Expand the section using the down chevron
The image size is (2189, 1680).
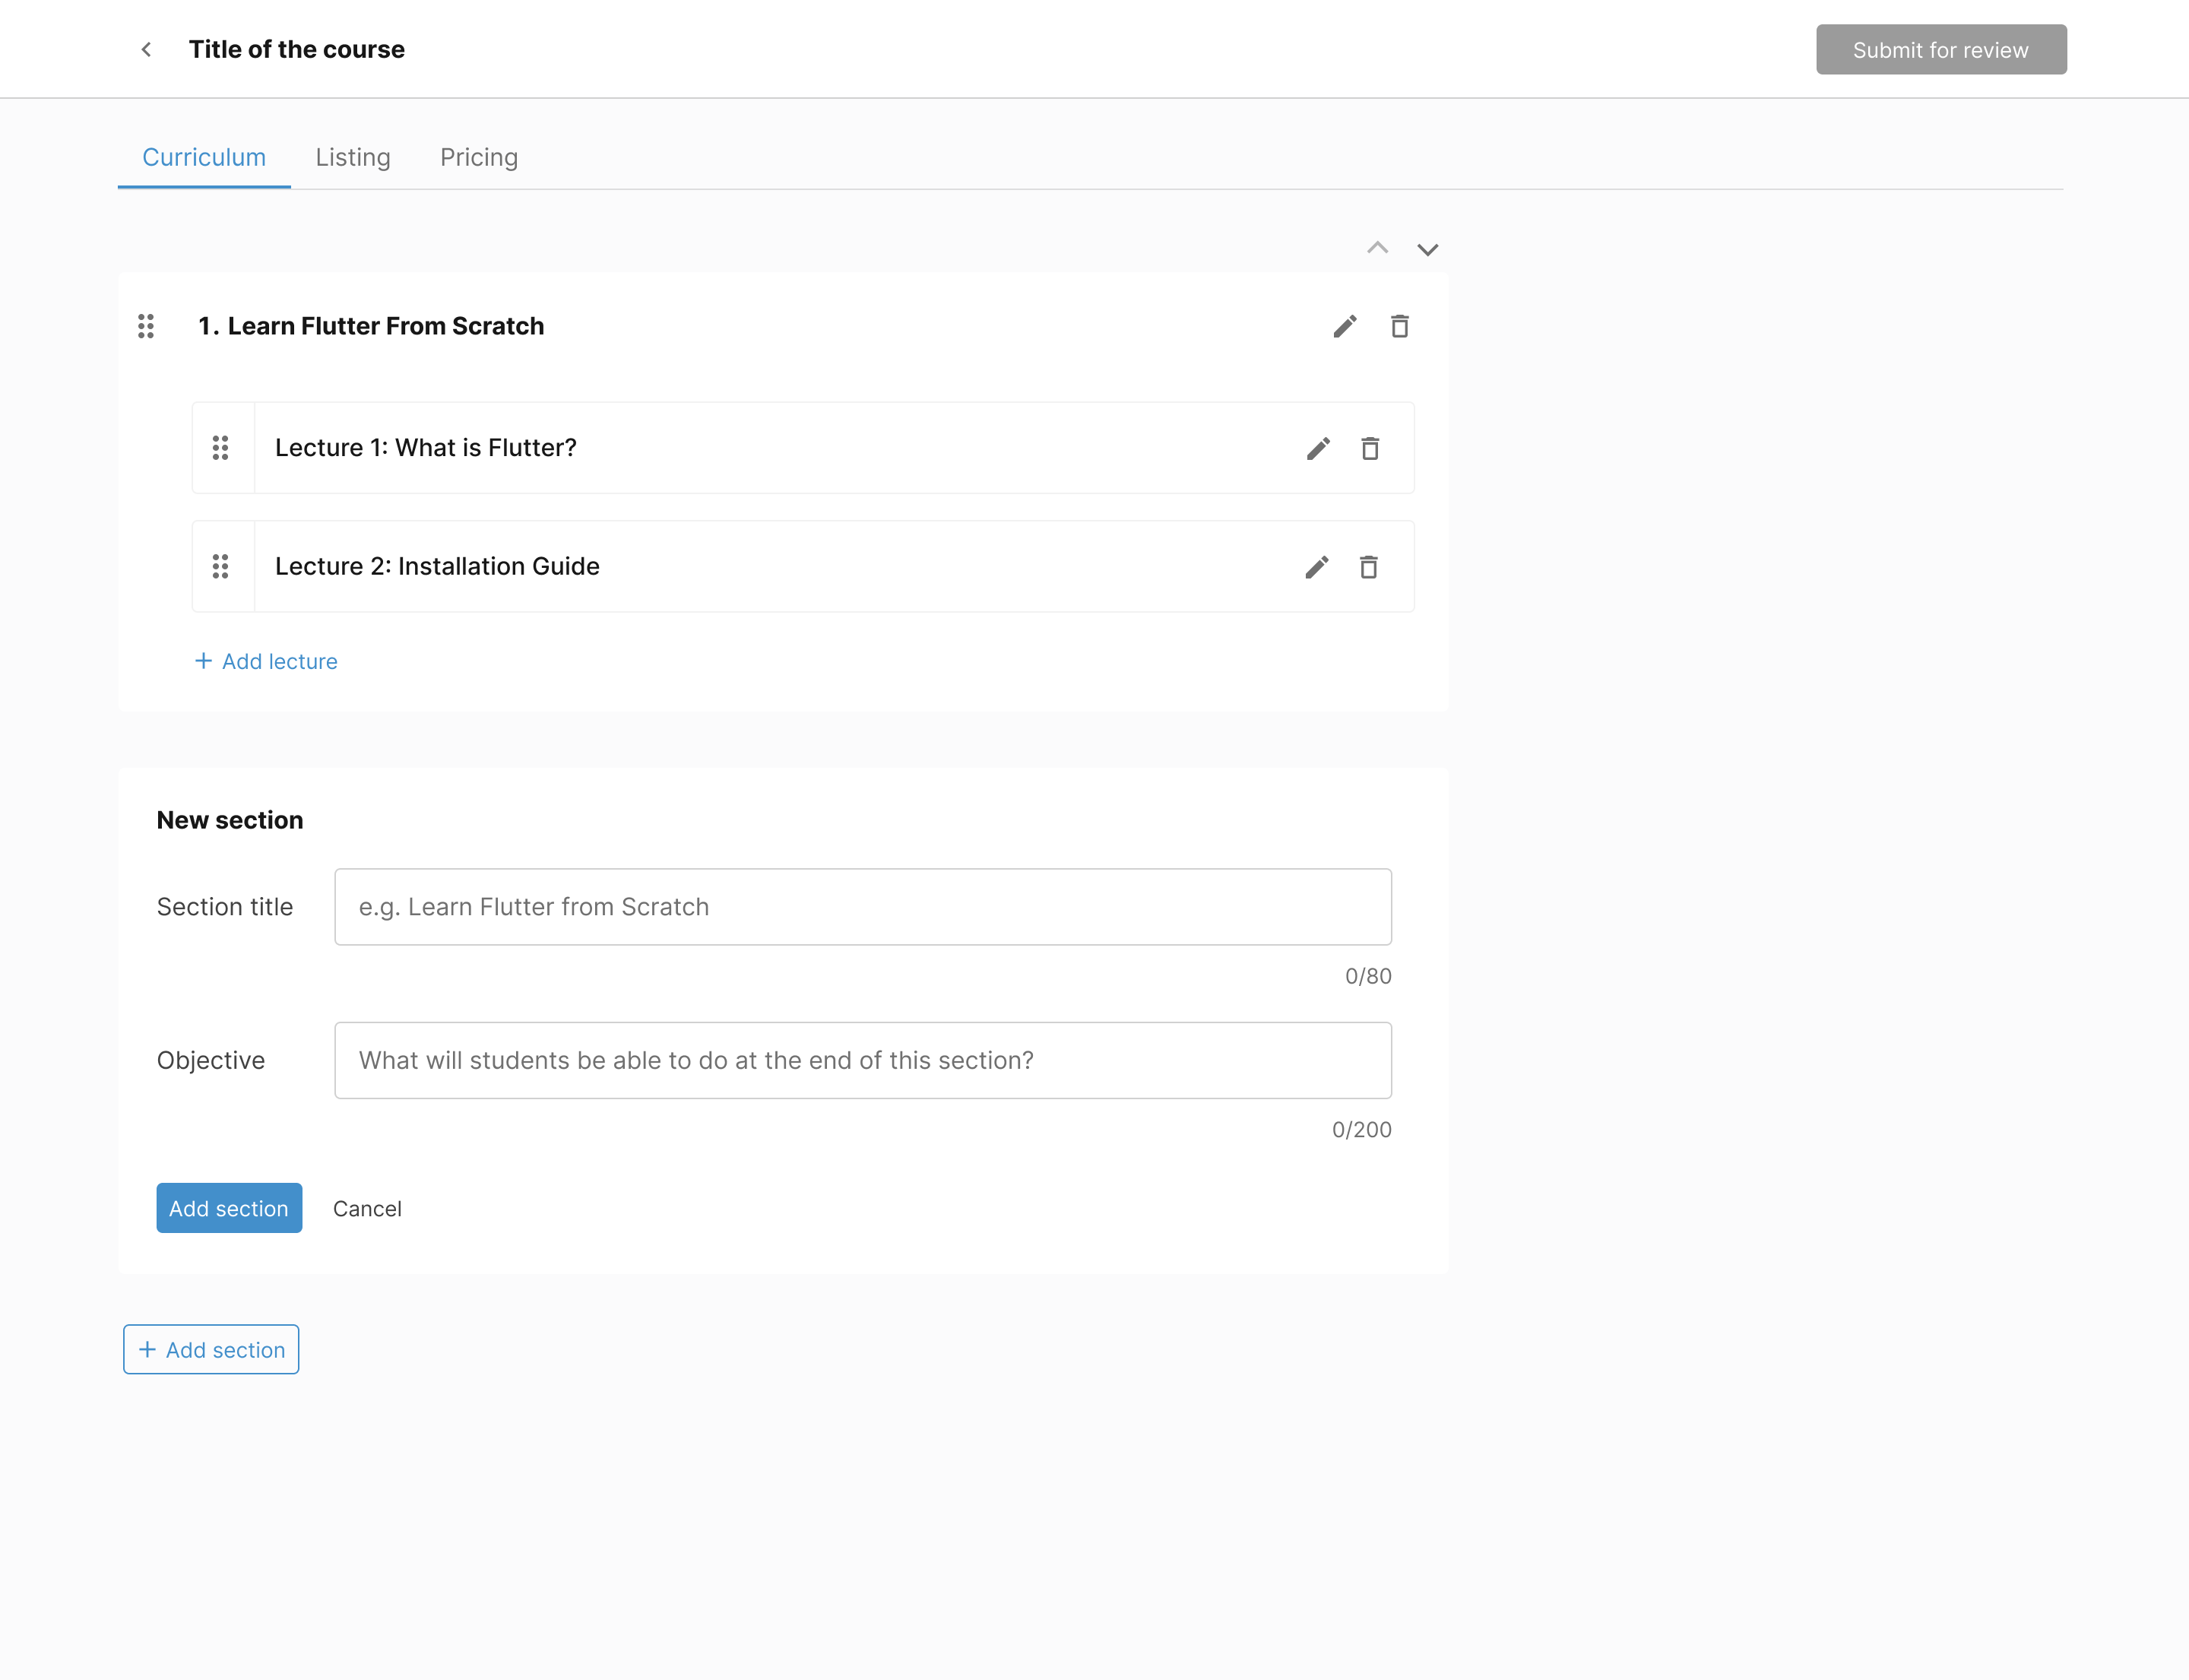[x=1427, y=250]
